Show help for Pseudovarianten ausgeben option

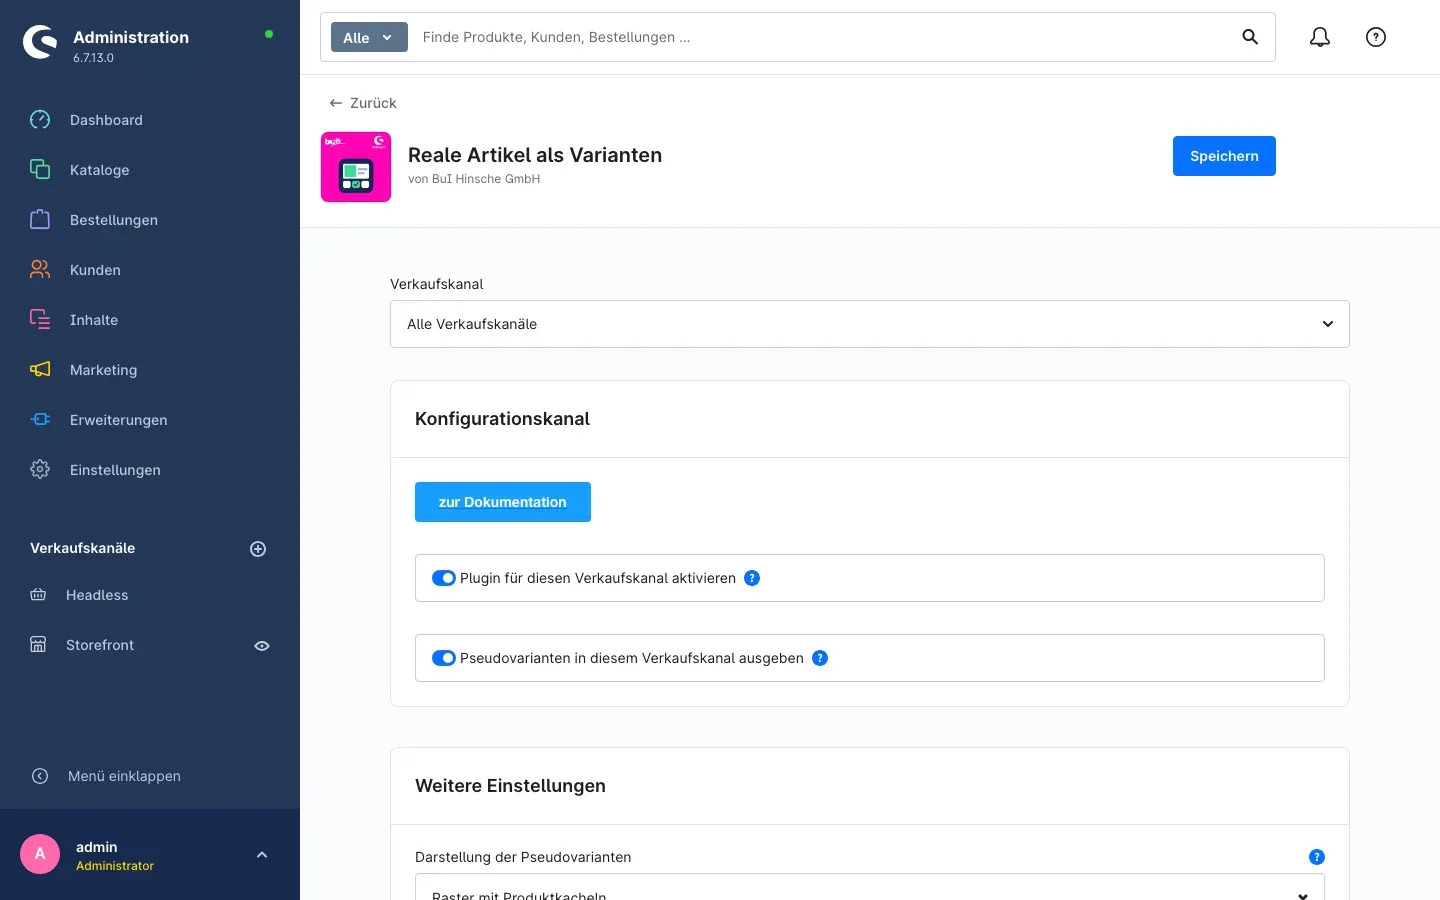click(x=820, y=658)
